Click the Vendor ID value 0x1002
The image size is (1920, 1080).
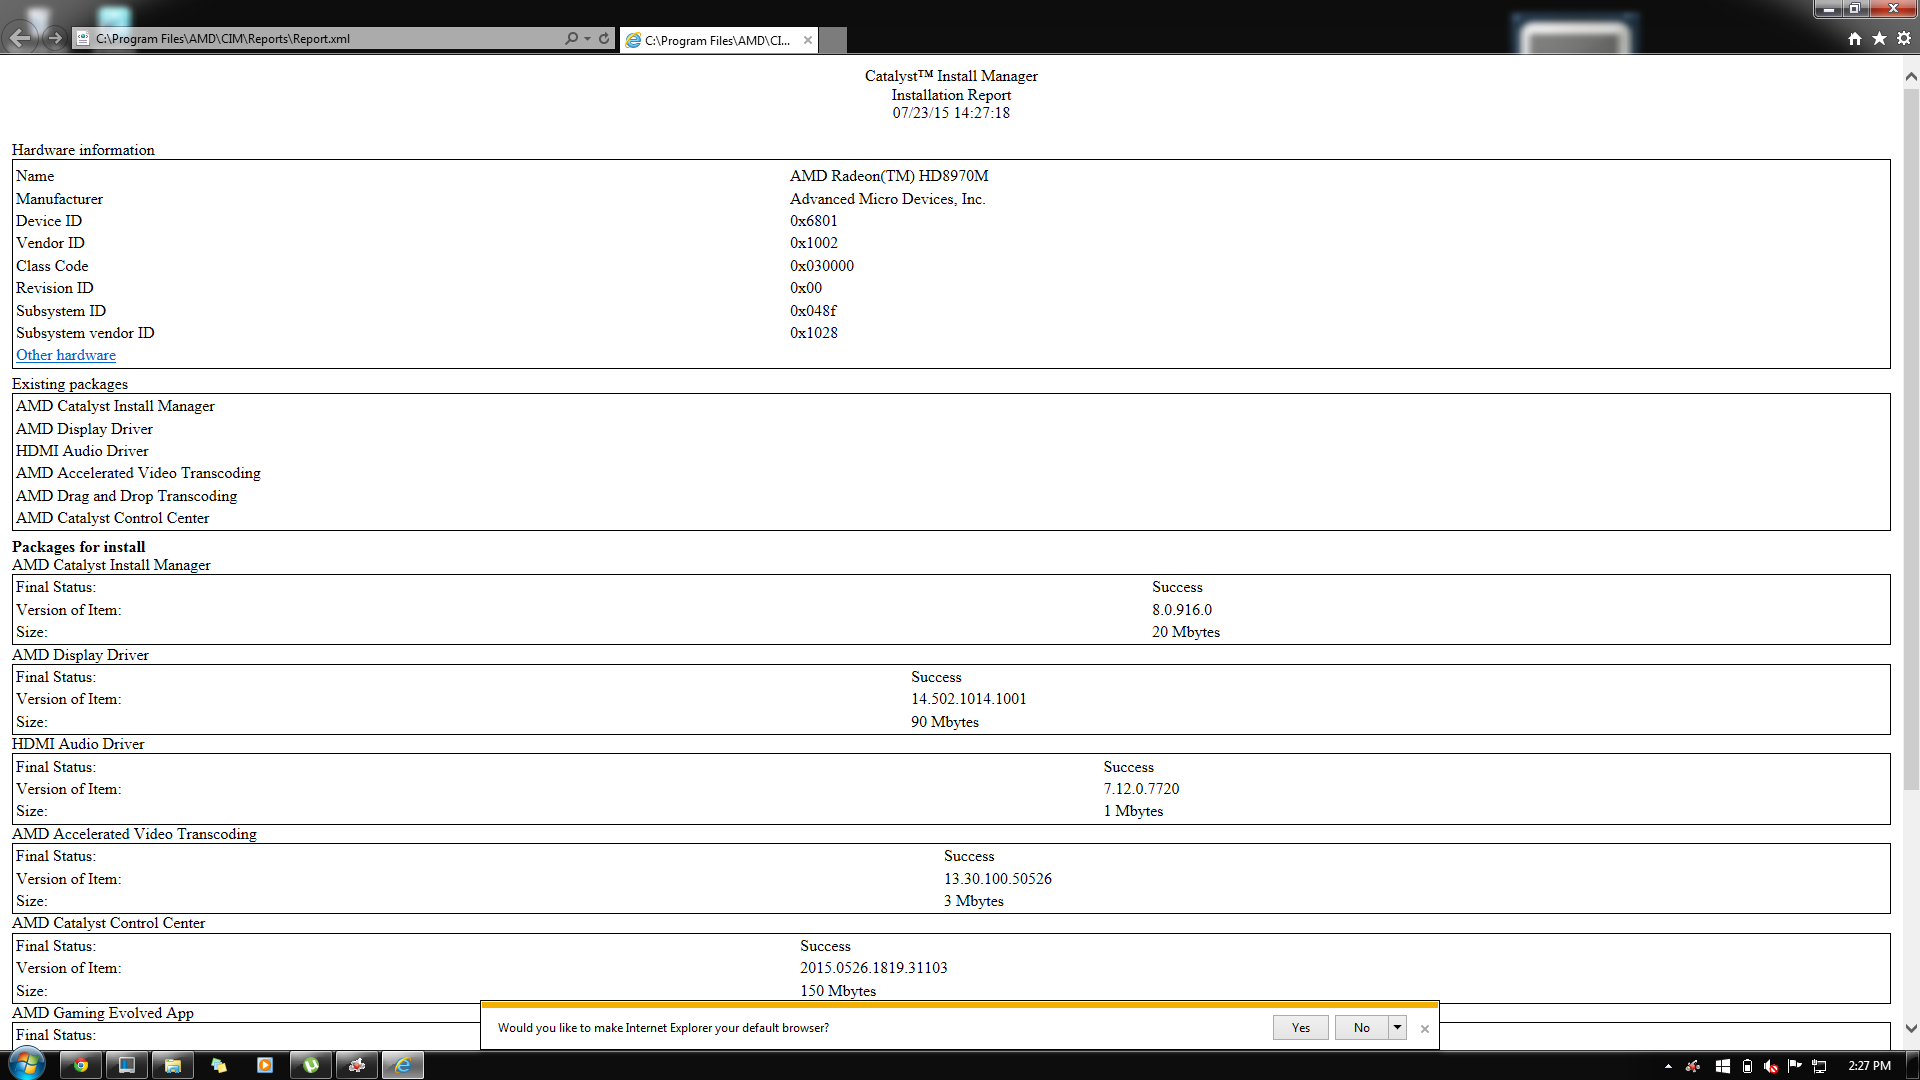point(814,243)
